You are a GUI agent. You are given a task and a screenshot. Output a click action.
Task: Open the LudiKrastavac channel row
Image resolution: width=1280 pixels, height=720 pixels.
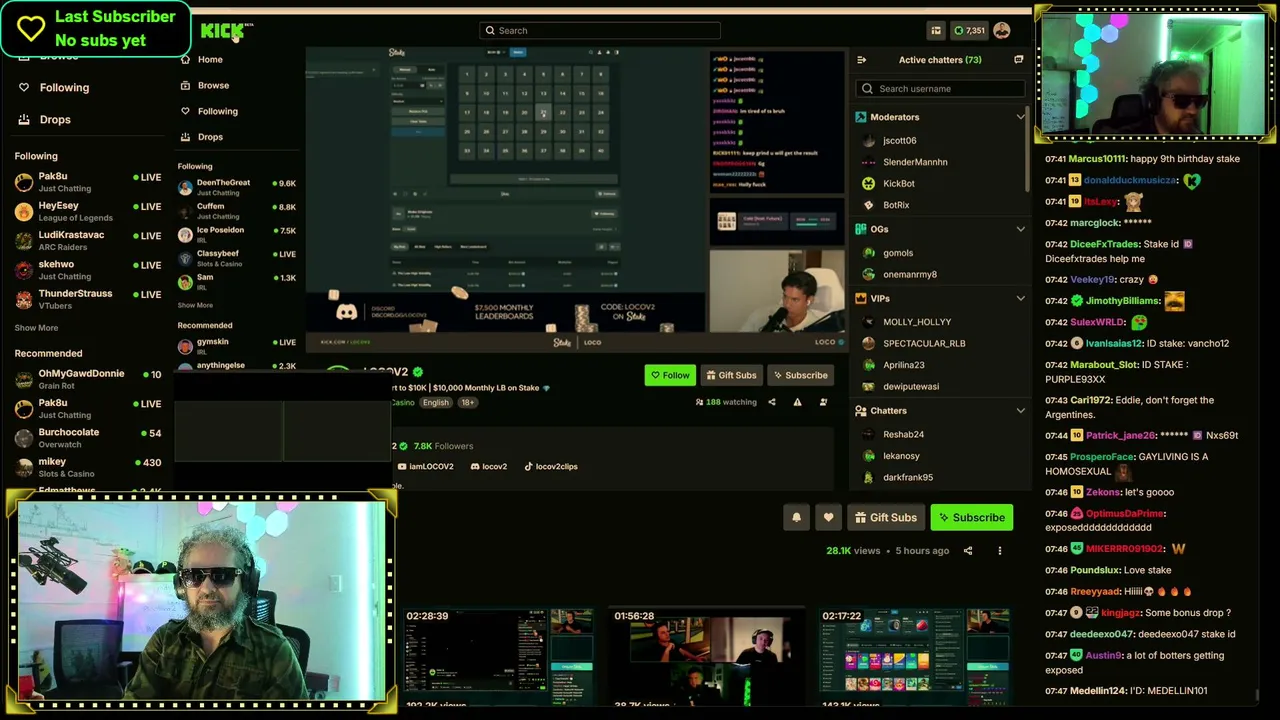pyautogui.click(x=88, y=240)
